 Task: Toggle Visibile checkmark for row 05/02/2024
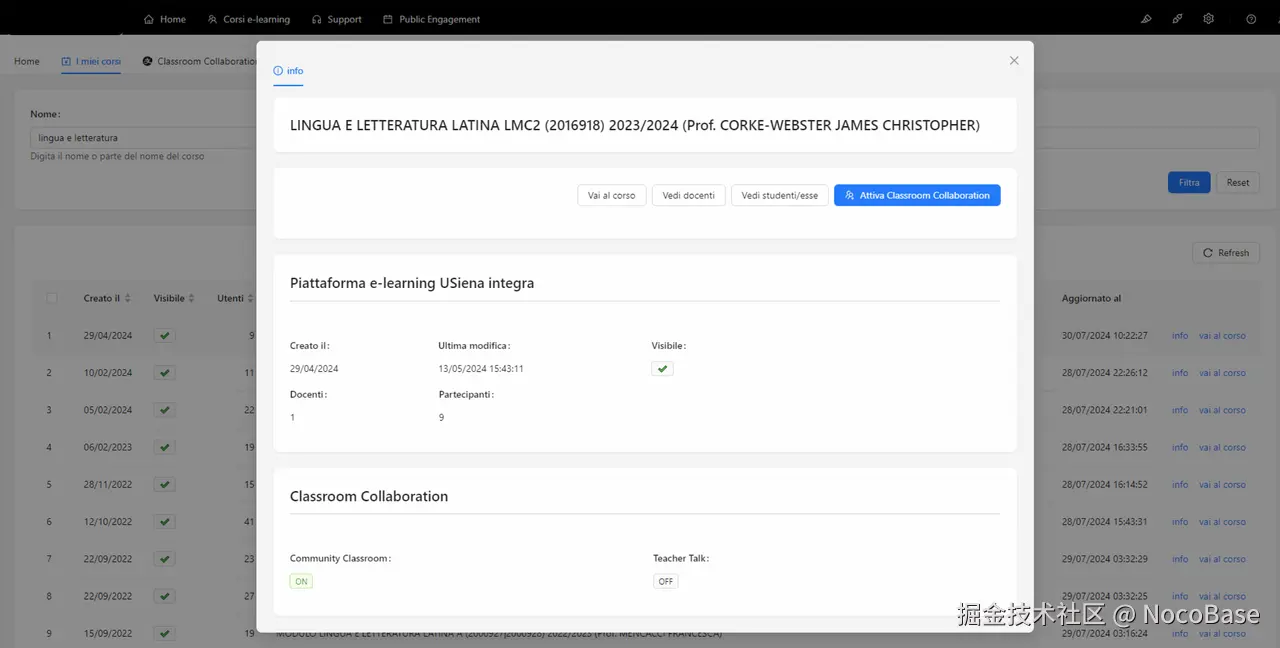(x=165, y=410)
